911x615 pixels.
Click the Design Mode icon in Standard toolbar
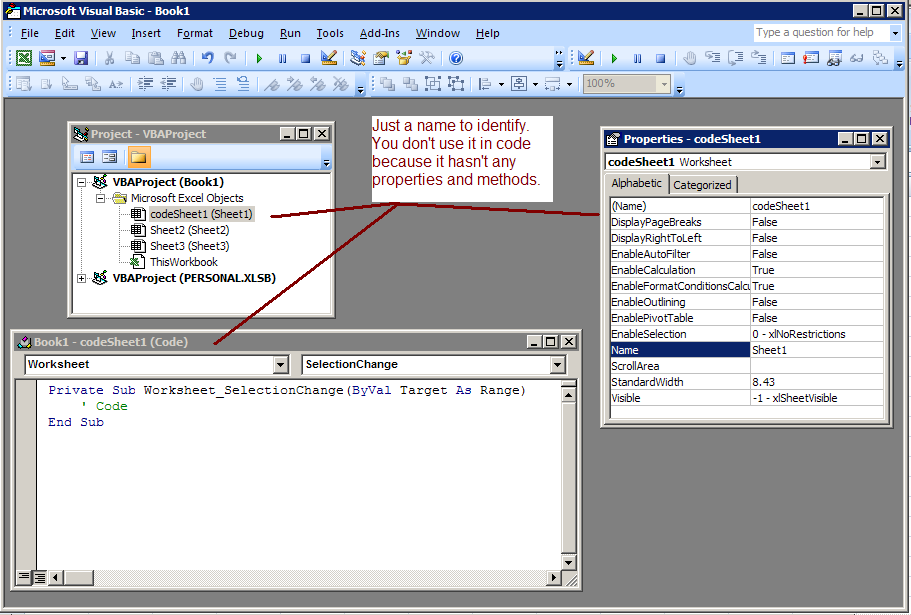point(329,59)
